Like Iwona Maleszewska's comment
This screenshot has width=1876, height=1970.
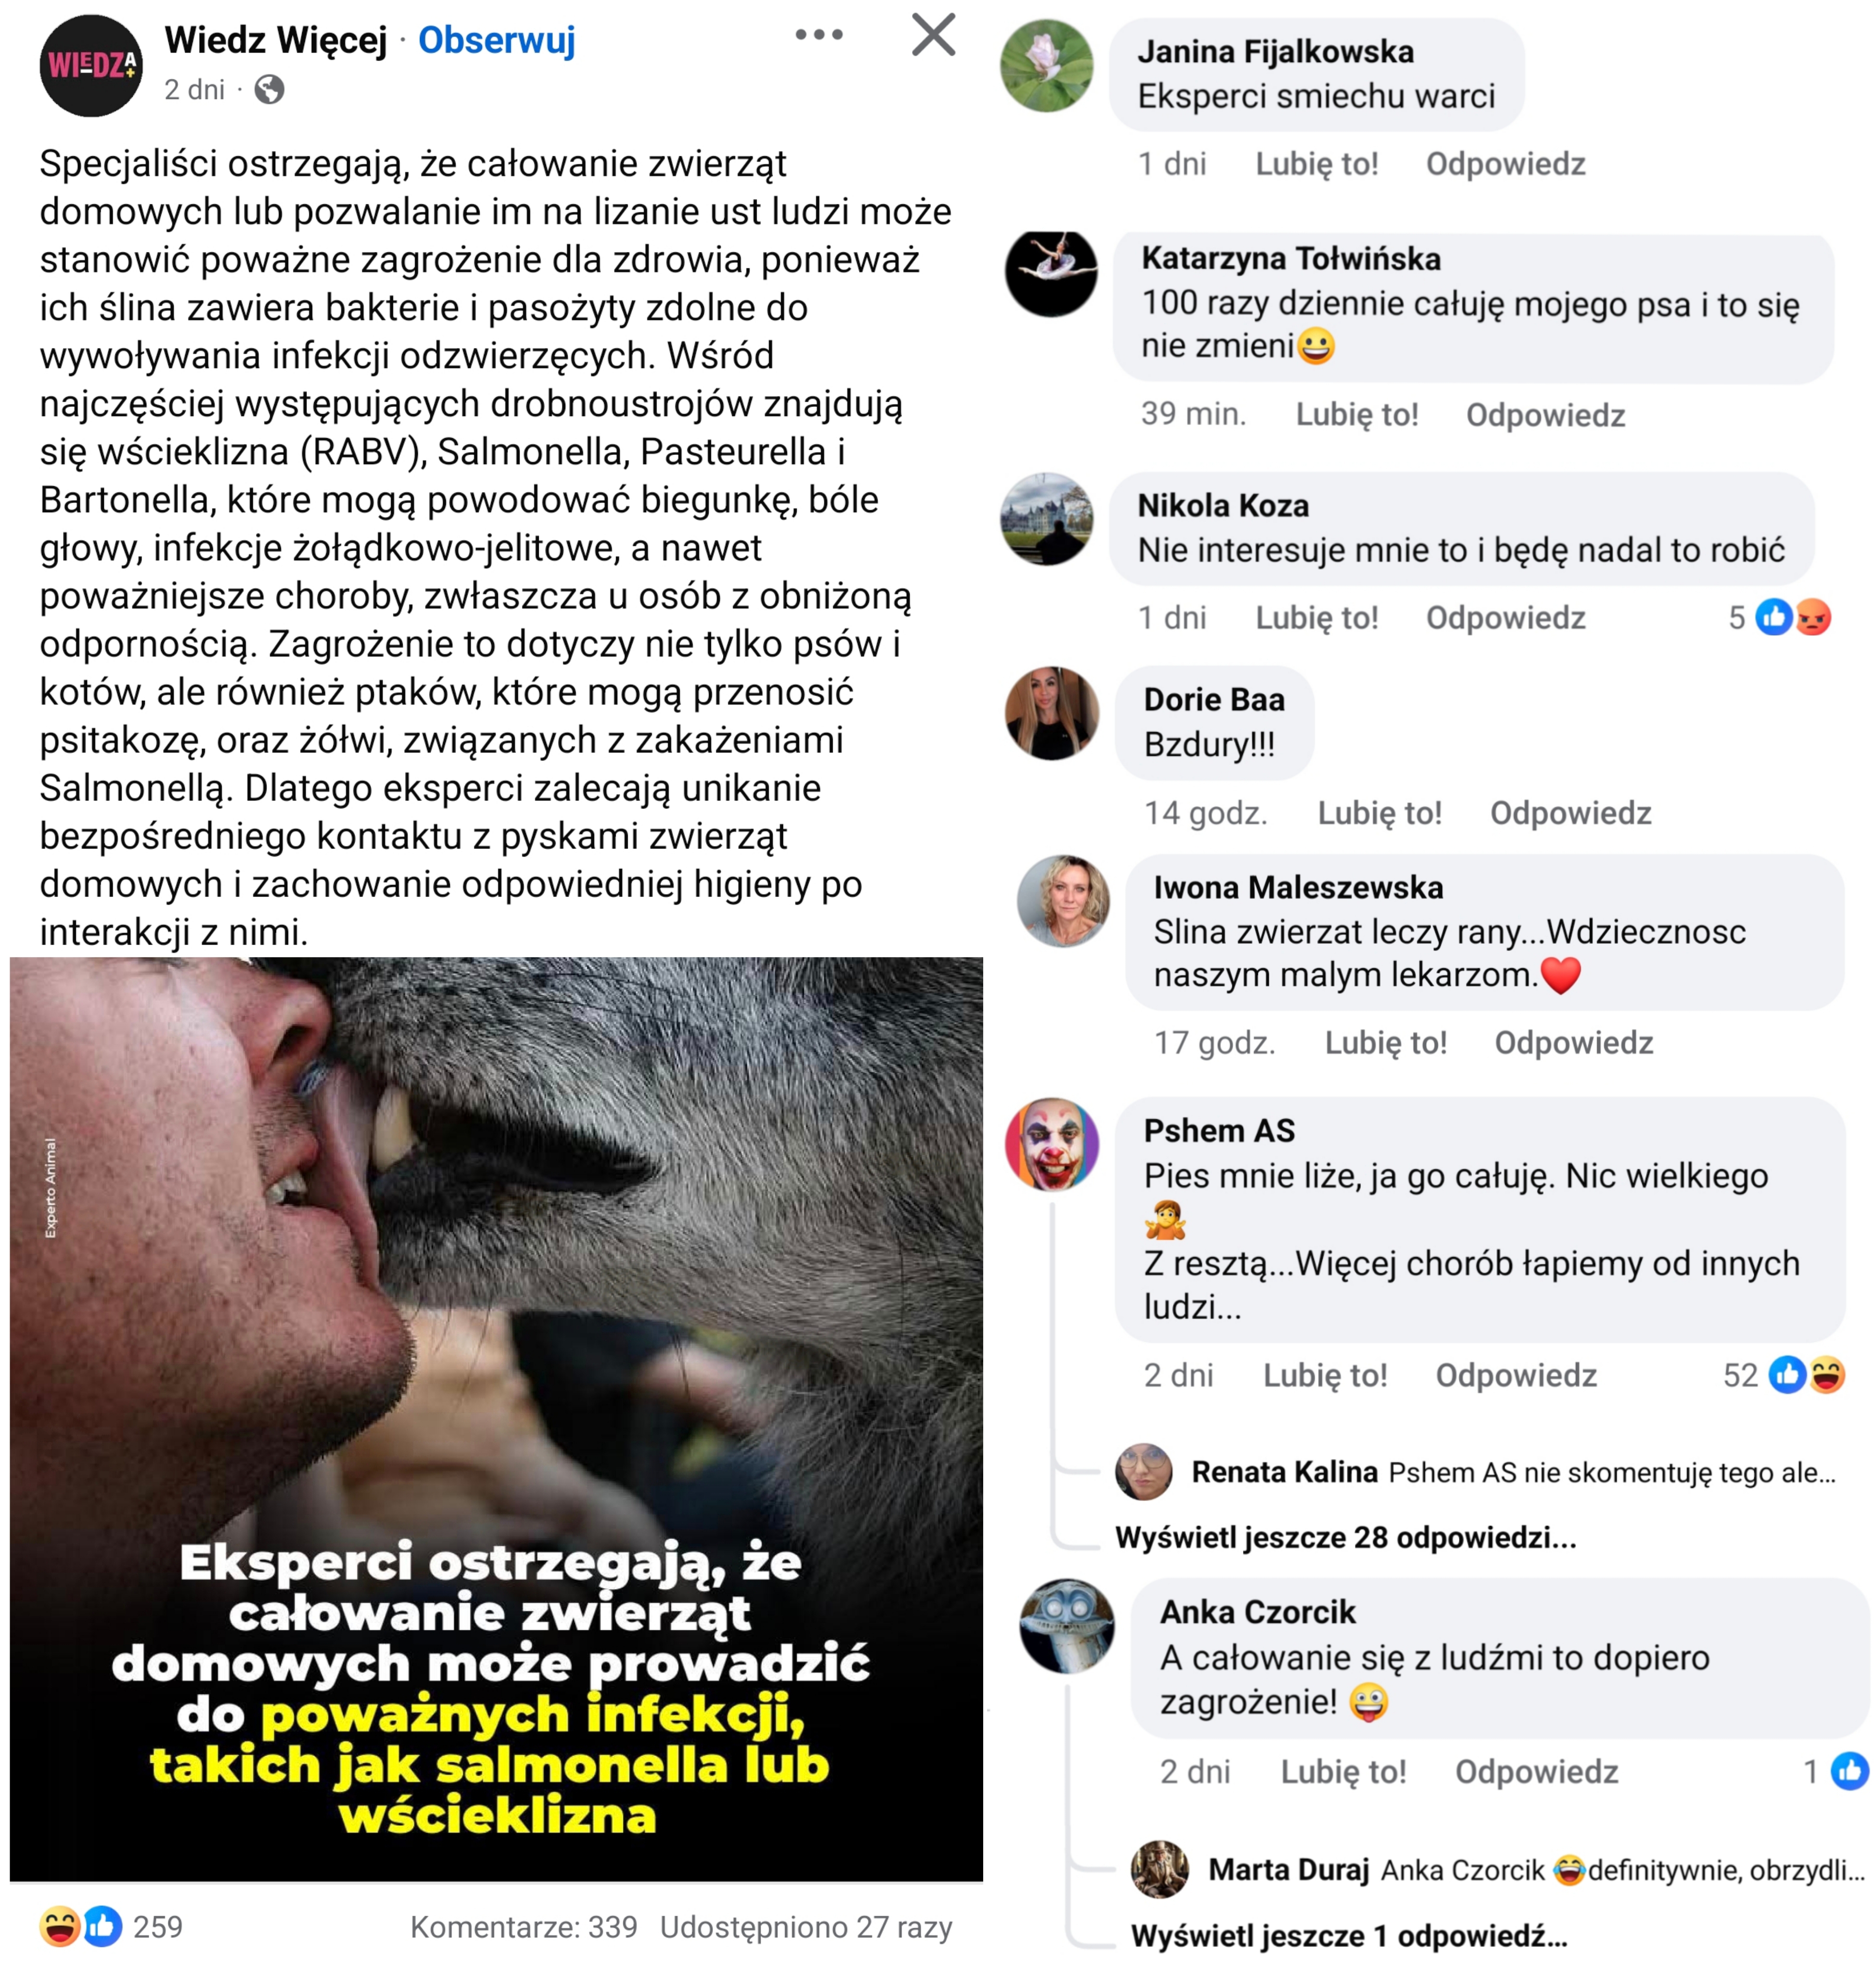click(x=1385, y=1043)
